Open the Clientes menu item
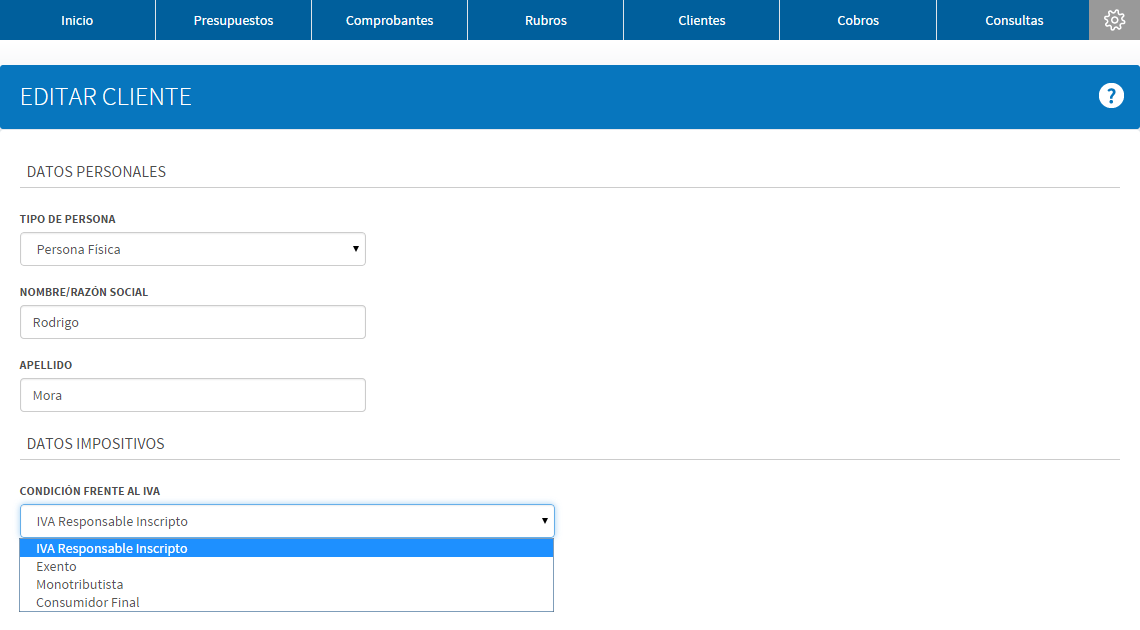Image resolution: width=1140 pixels, height=630 pixels. 702,20
